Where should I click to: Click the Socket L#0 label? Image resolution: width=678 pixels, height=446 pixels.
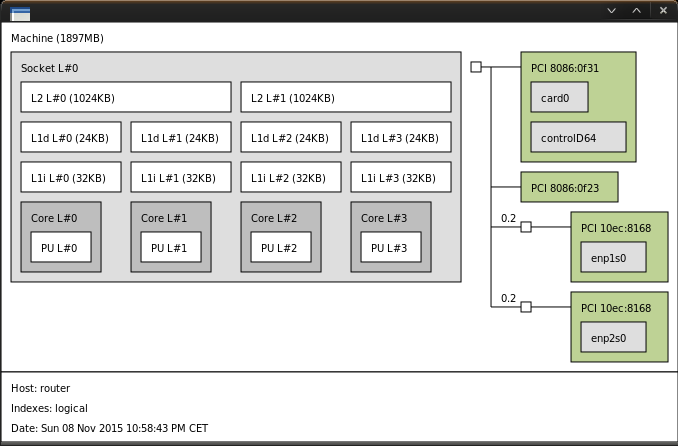(x=49, y=68)
